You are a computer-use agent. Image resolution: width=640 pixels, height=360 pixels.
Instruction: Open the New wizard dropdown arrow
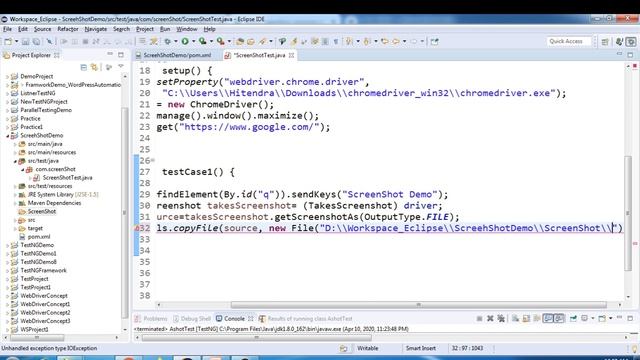pyautogui.click(x=16, y=42)
